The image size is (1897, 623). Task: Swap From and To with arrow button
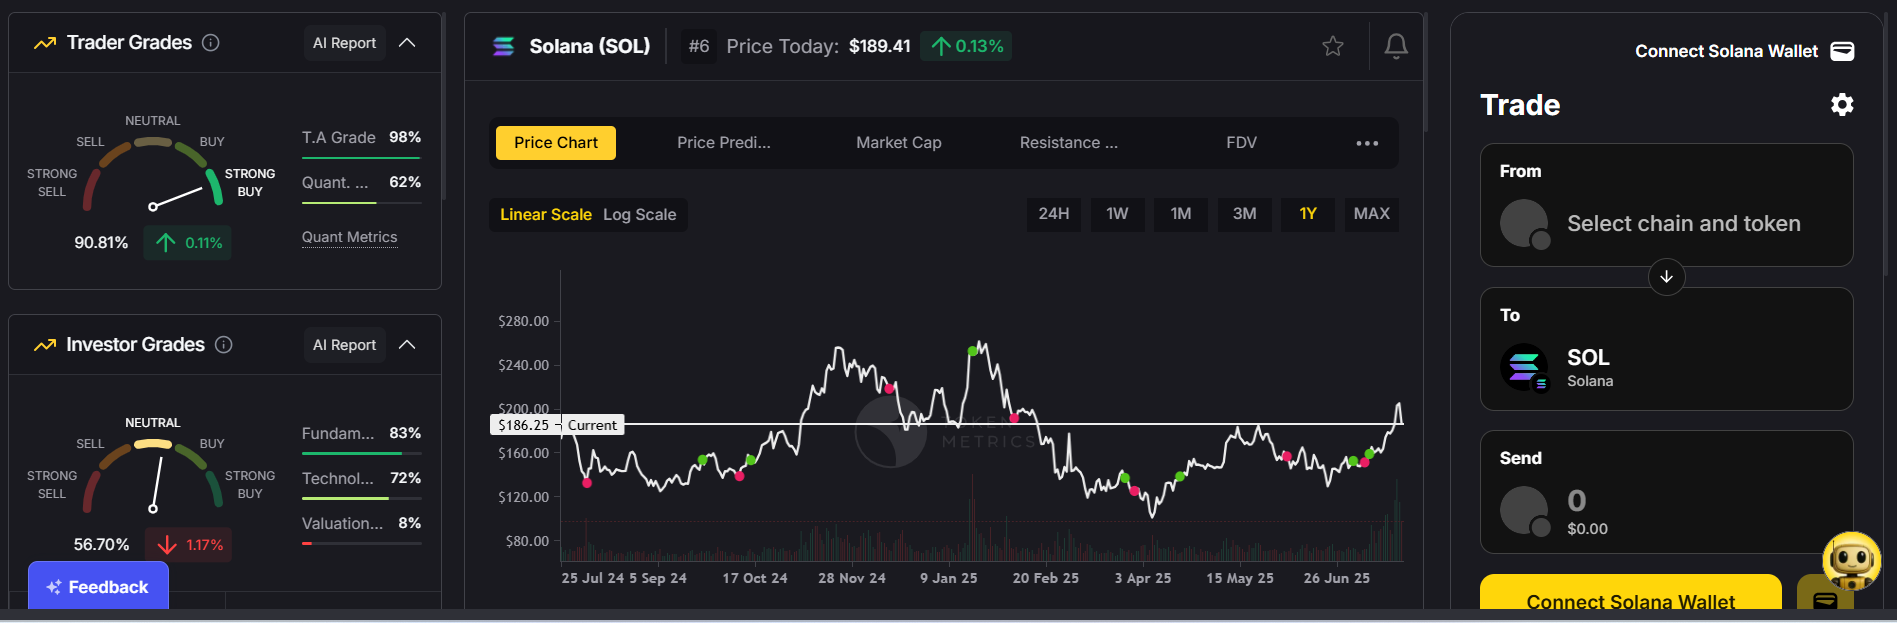1667,277
